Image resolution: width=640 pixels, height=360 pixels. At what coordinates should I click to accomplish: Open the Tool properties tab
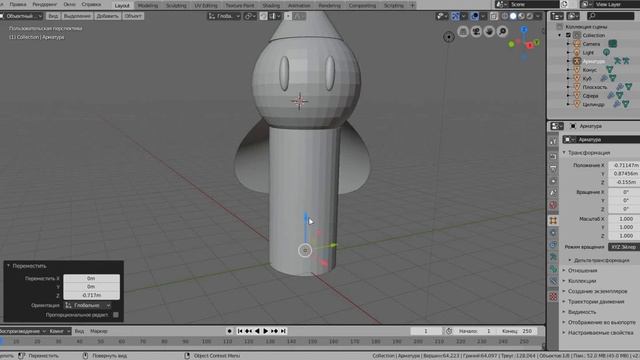(553, 141)
